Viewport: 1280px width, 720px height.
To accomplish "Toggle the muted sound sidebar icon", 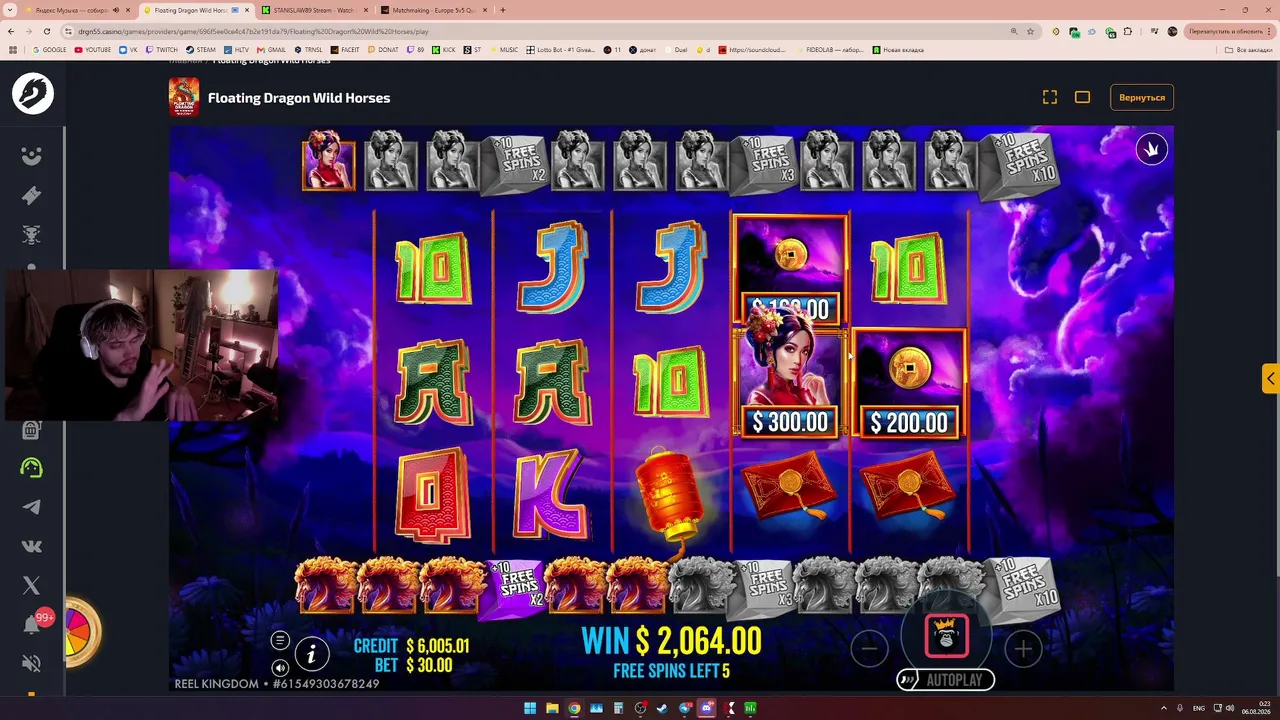I will click(32, 663).
